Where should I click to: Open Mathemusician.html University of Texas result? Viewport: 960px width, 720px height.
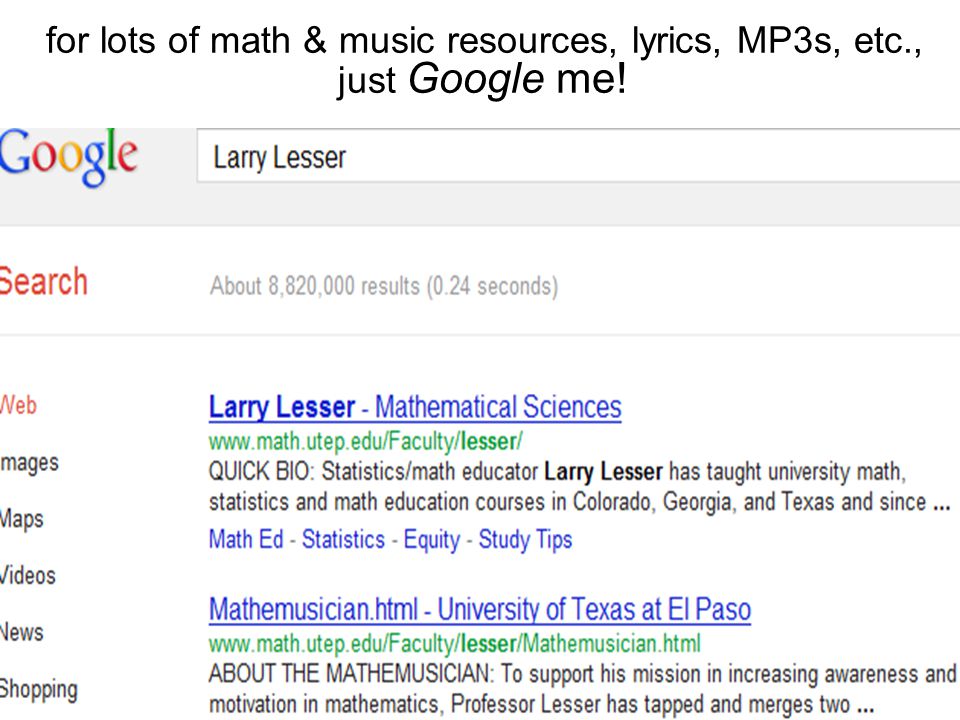click(480, 610)
